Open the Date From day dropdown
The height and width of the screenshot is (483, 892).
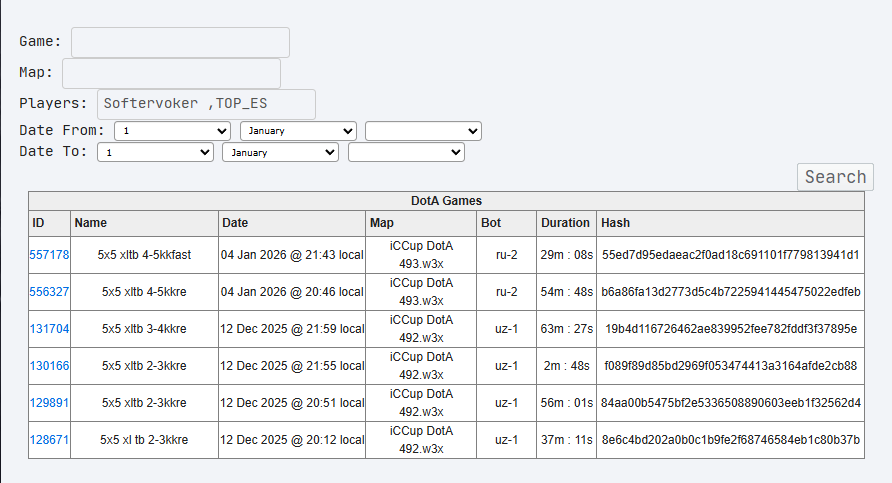click(x=173, y=131)
